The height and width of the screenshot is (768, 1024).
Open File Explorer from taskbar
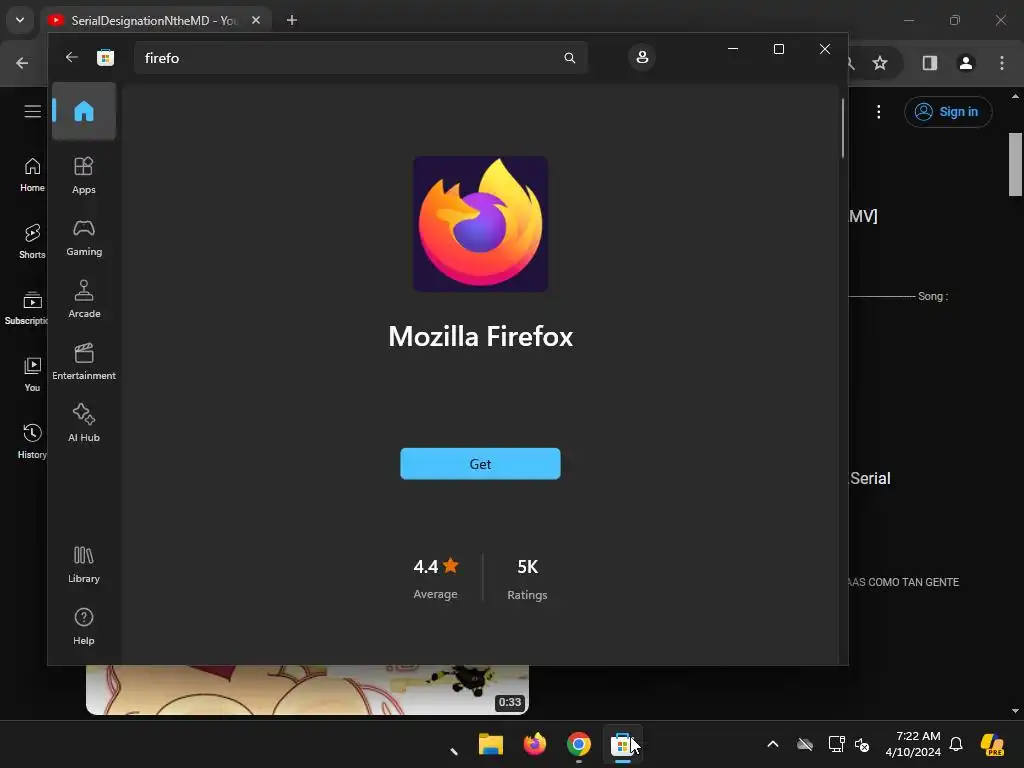coord(490,744)
